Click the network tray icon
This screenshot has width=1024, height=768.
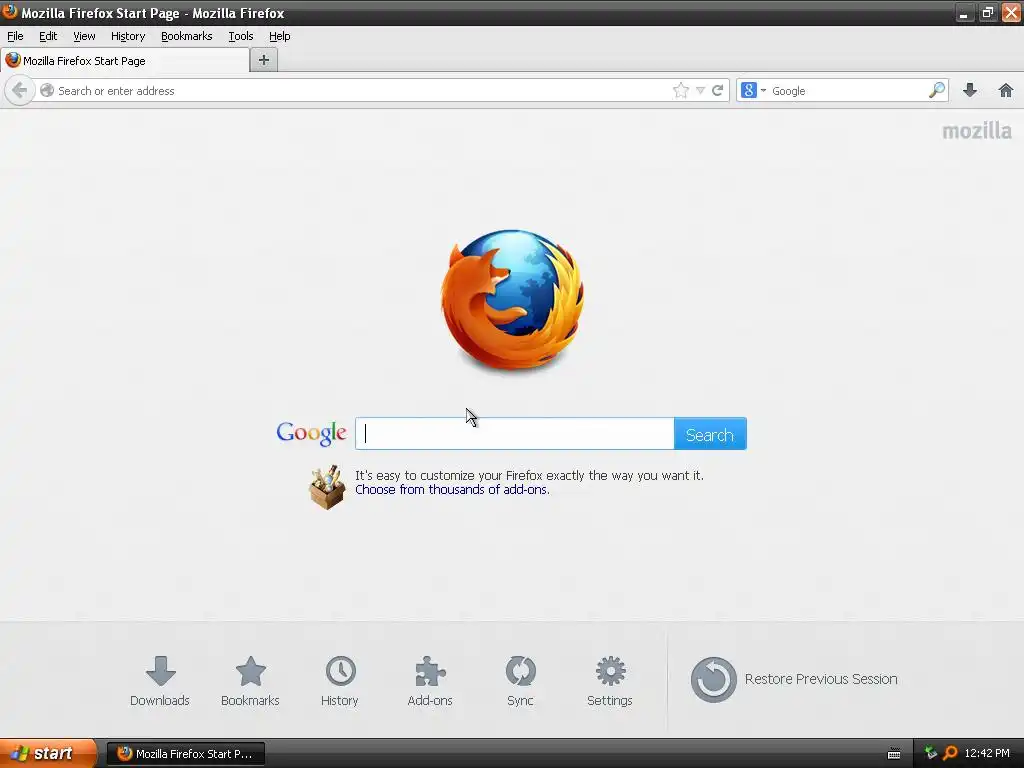coord(931,753)
